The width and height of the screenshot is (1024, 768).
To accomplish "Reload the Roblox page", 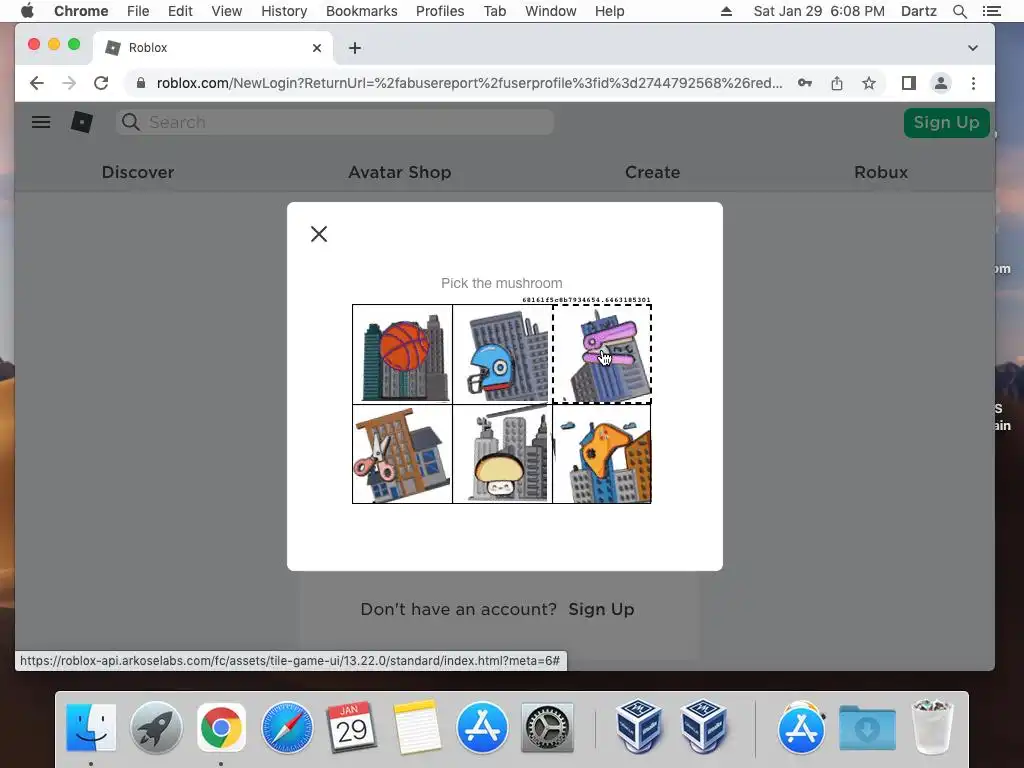I will coord(101,83).
